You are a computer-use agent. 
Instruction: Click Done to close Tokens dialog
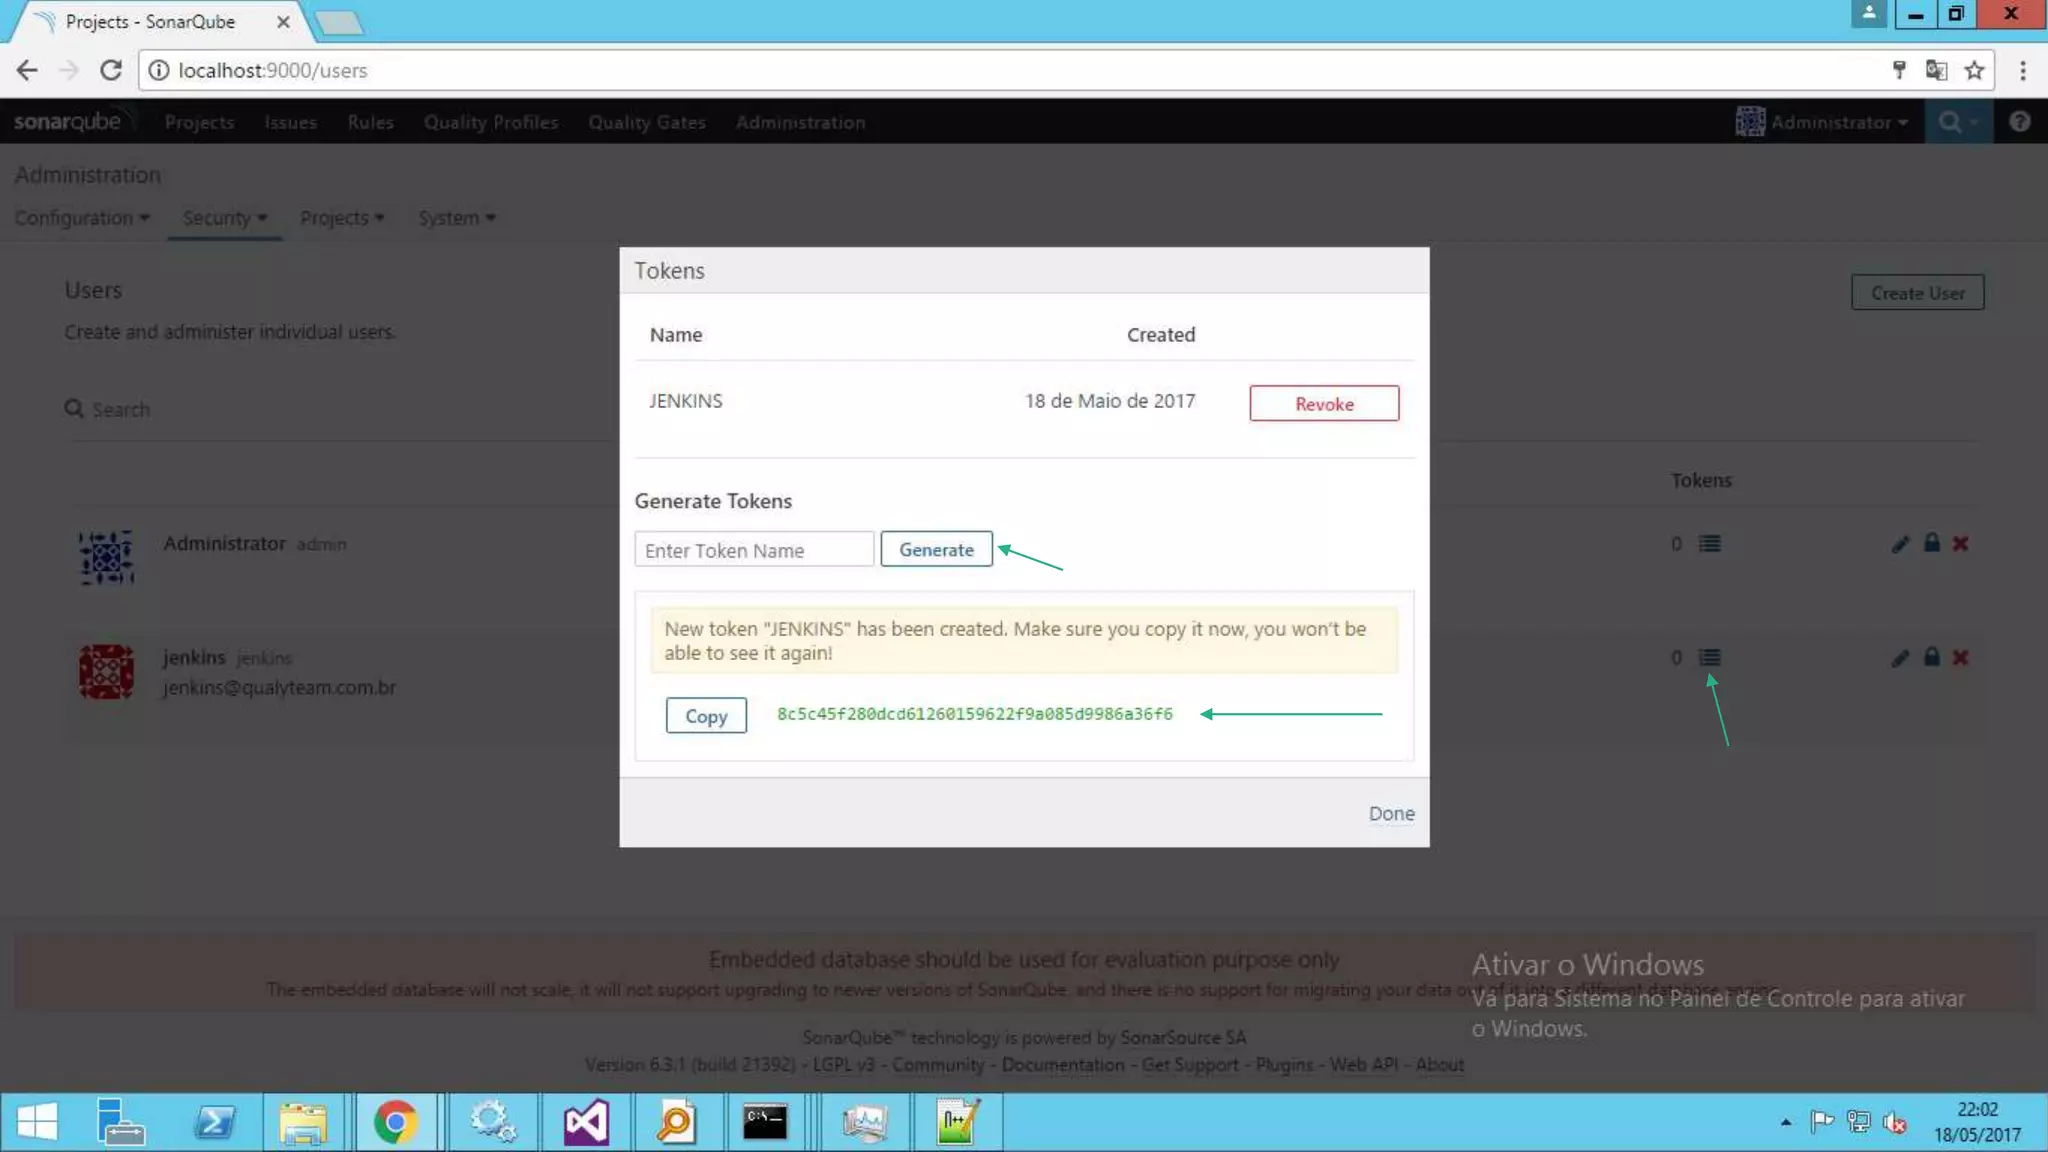(1391, 813)
